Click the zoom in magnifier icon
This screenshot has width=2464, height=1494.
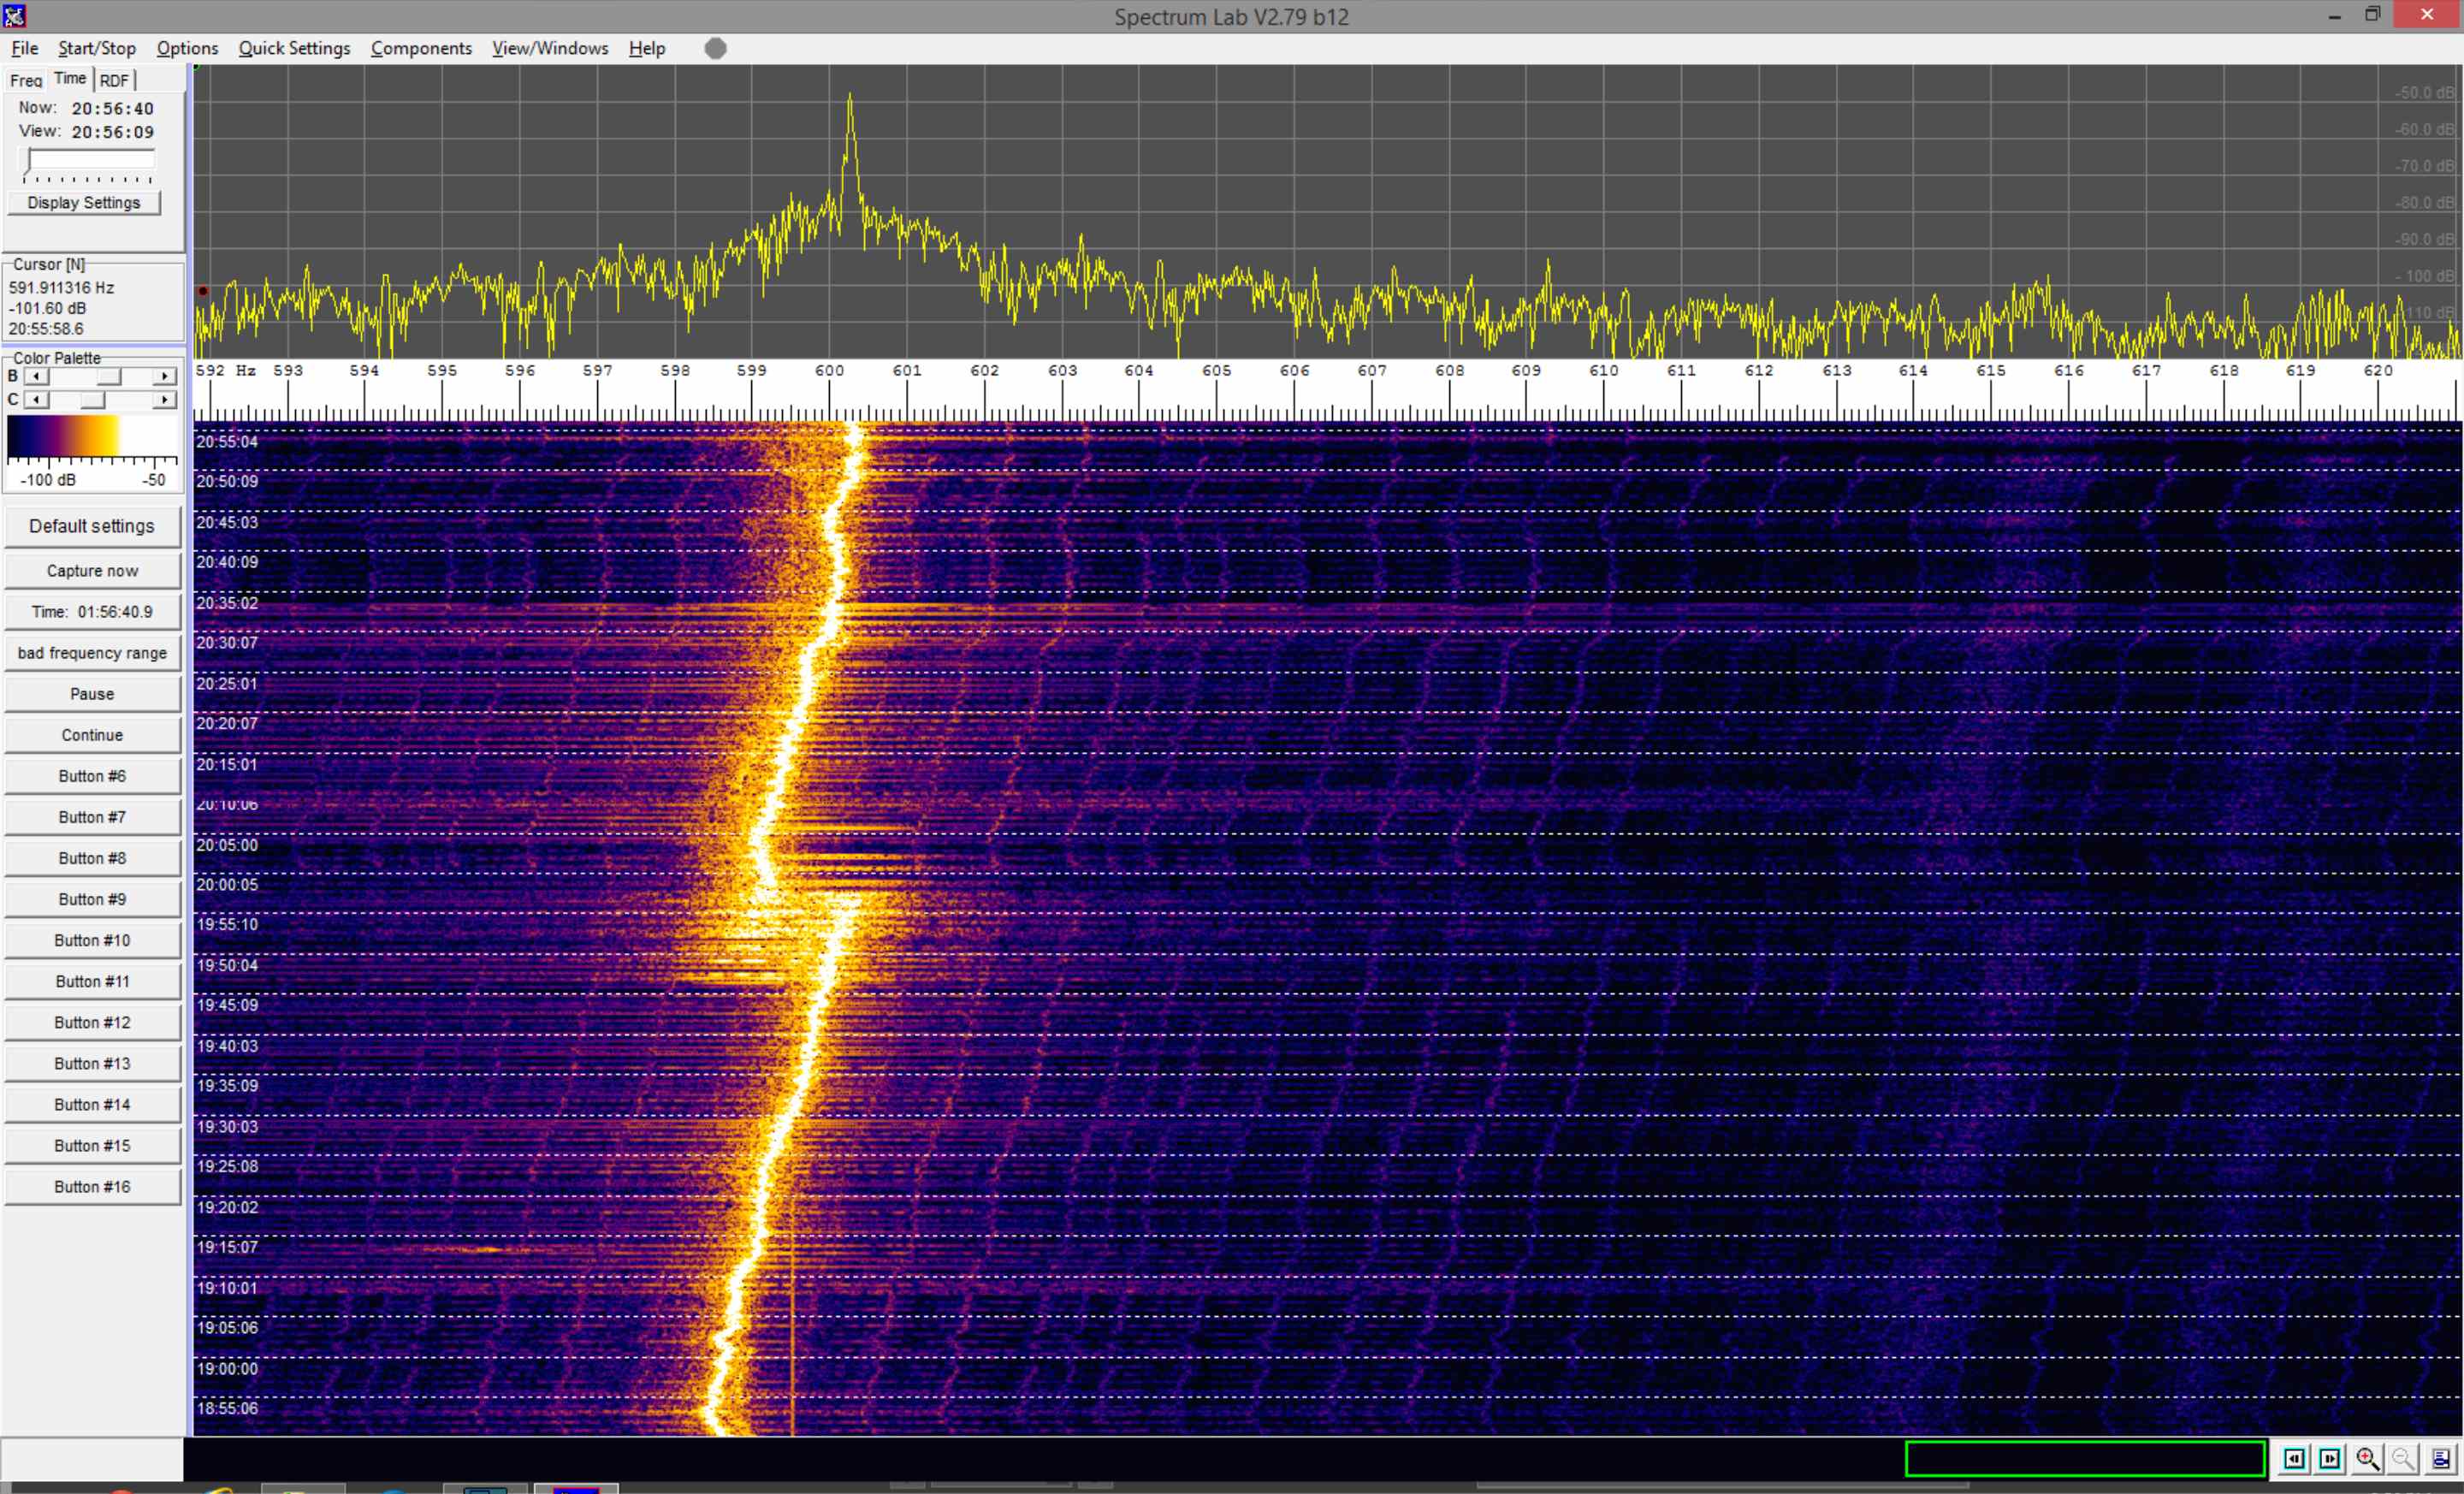tap(2367, 1459)
